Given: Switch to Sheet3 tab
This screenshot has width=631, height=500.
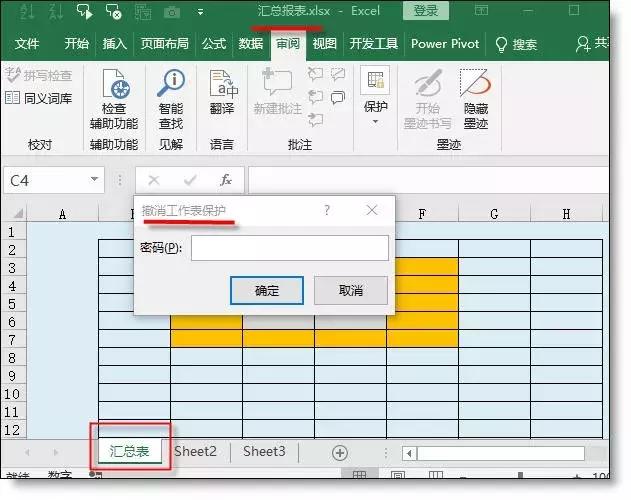Looking at the screenshot, I should pyautogui.click(x=264, y=451).
